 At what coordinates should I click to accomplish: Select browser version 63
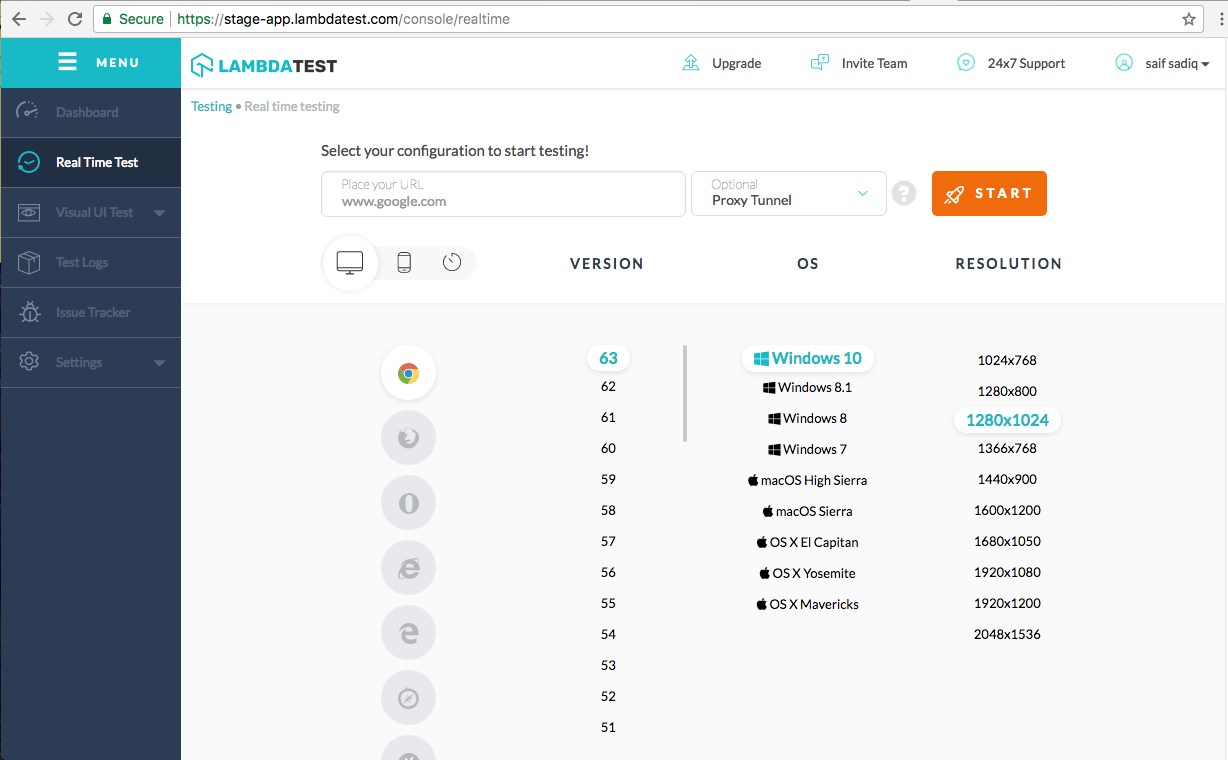click(608, 358)
